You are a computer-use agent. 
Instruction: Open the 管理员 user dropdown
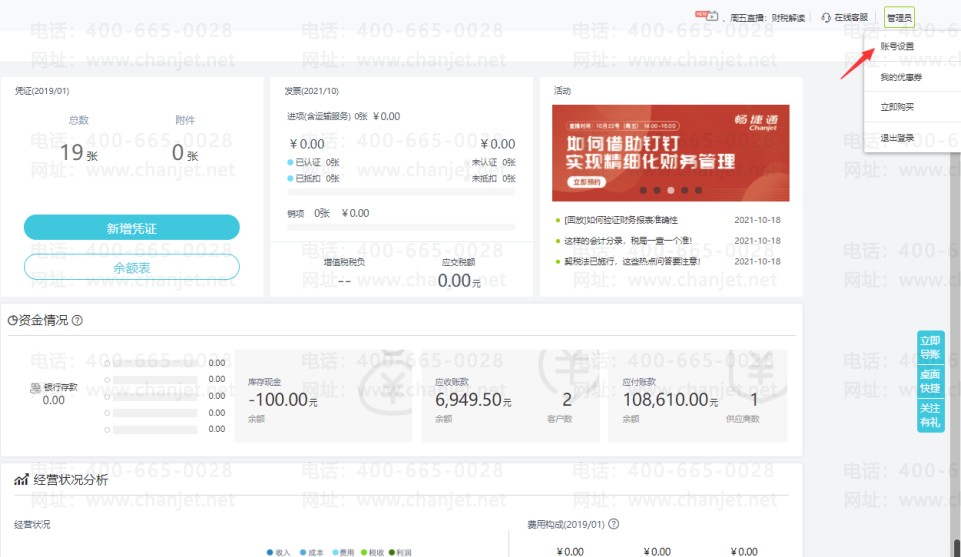coord(899,18)
